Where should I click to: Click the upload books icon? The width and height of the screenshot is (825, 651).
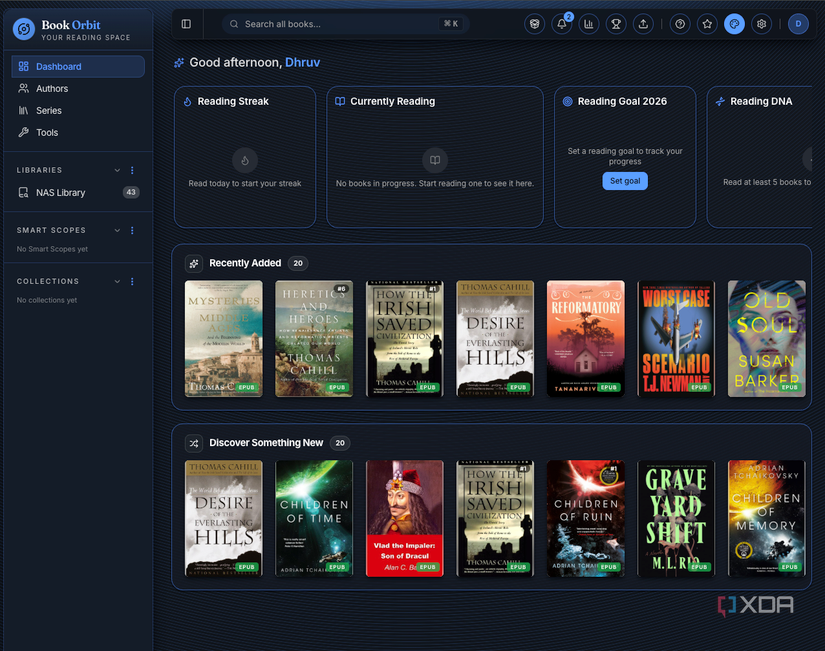tap(643, 24)
